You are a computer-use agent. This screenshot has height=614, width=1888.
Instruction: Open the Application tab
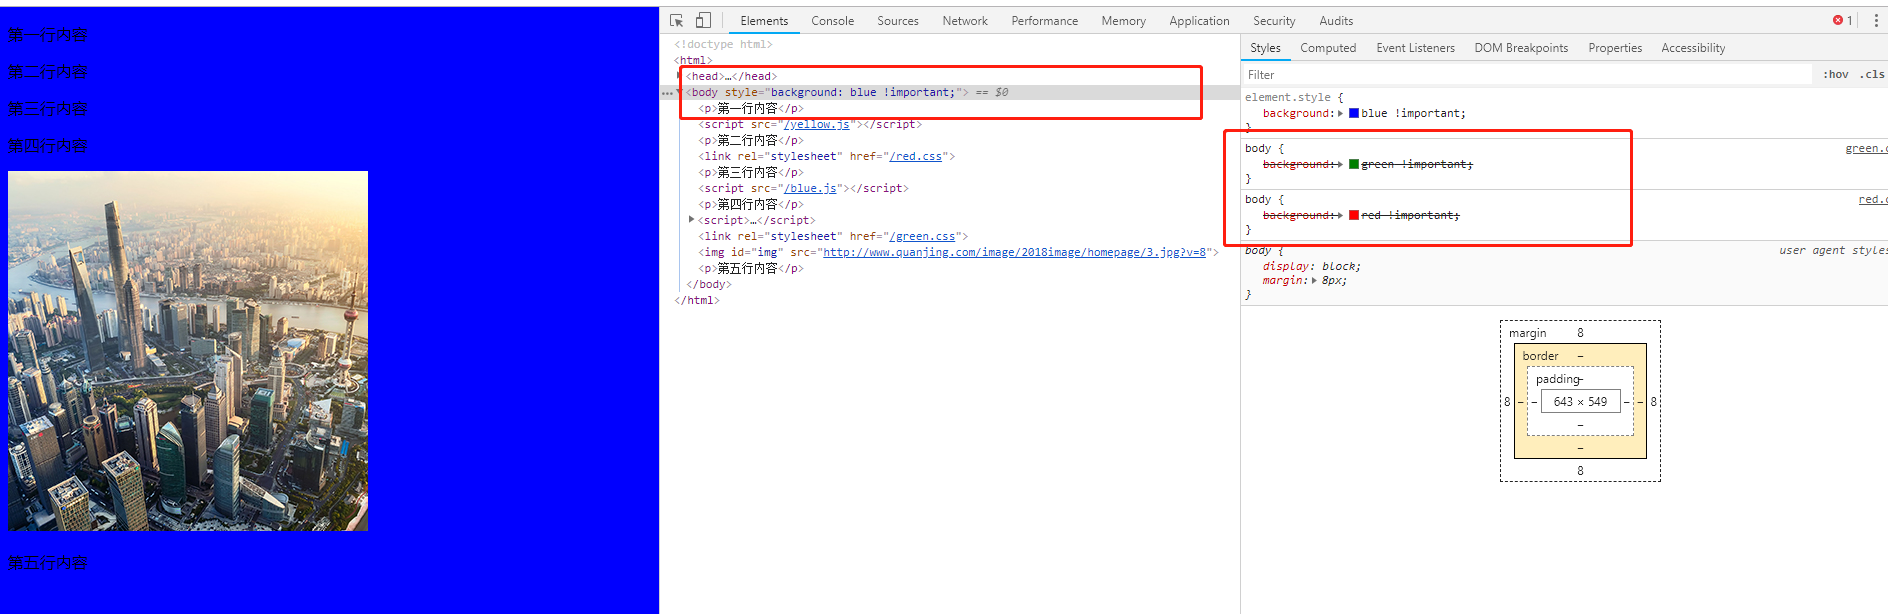pos(1200,21)
